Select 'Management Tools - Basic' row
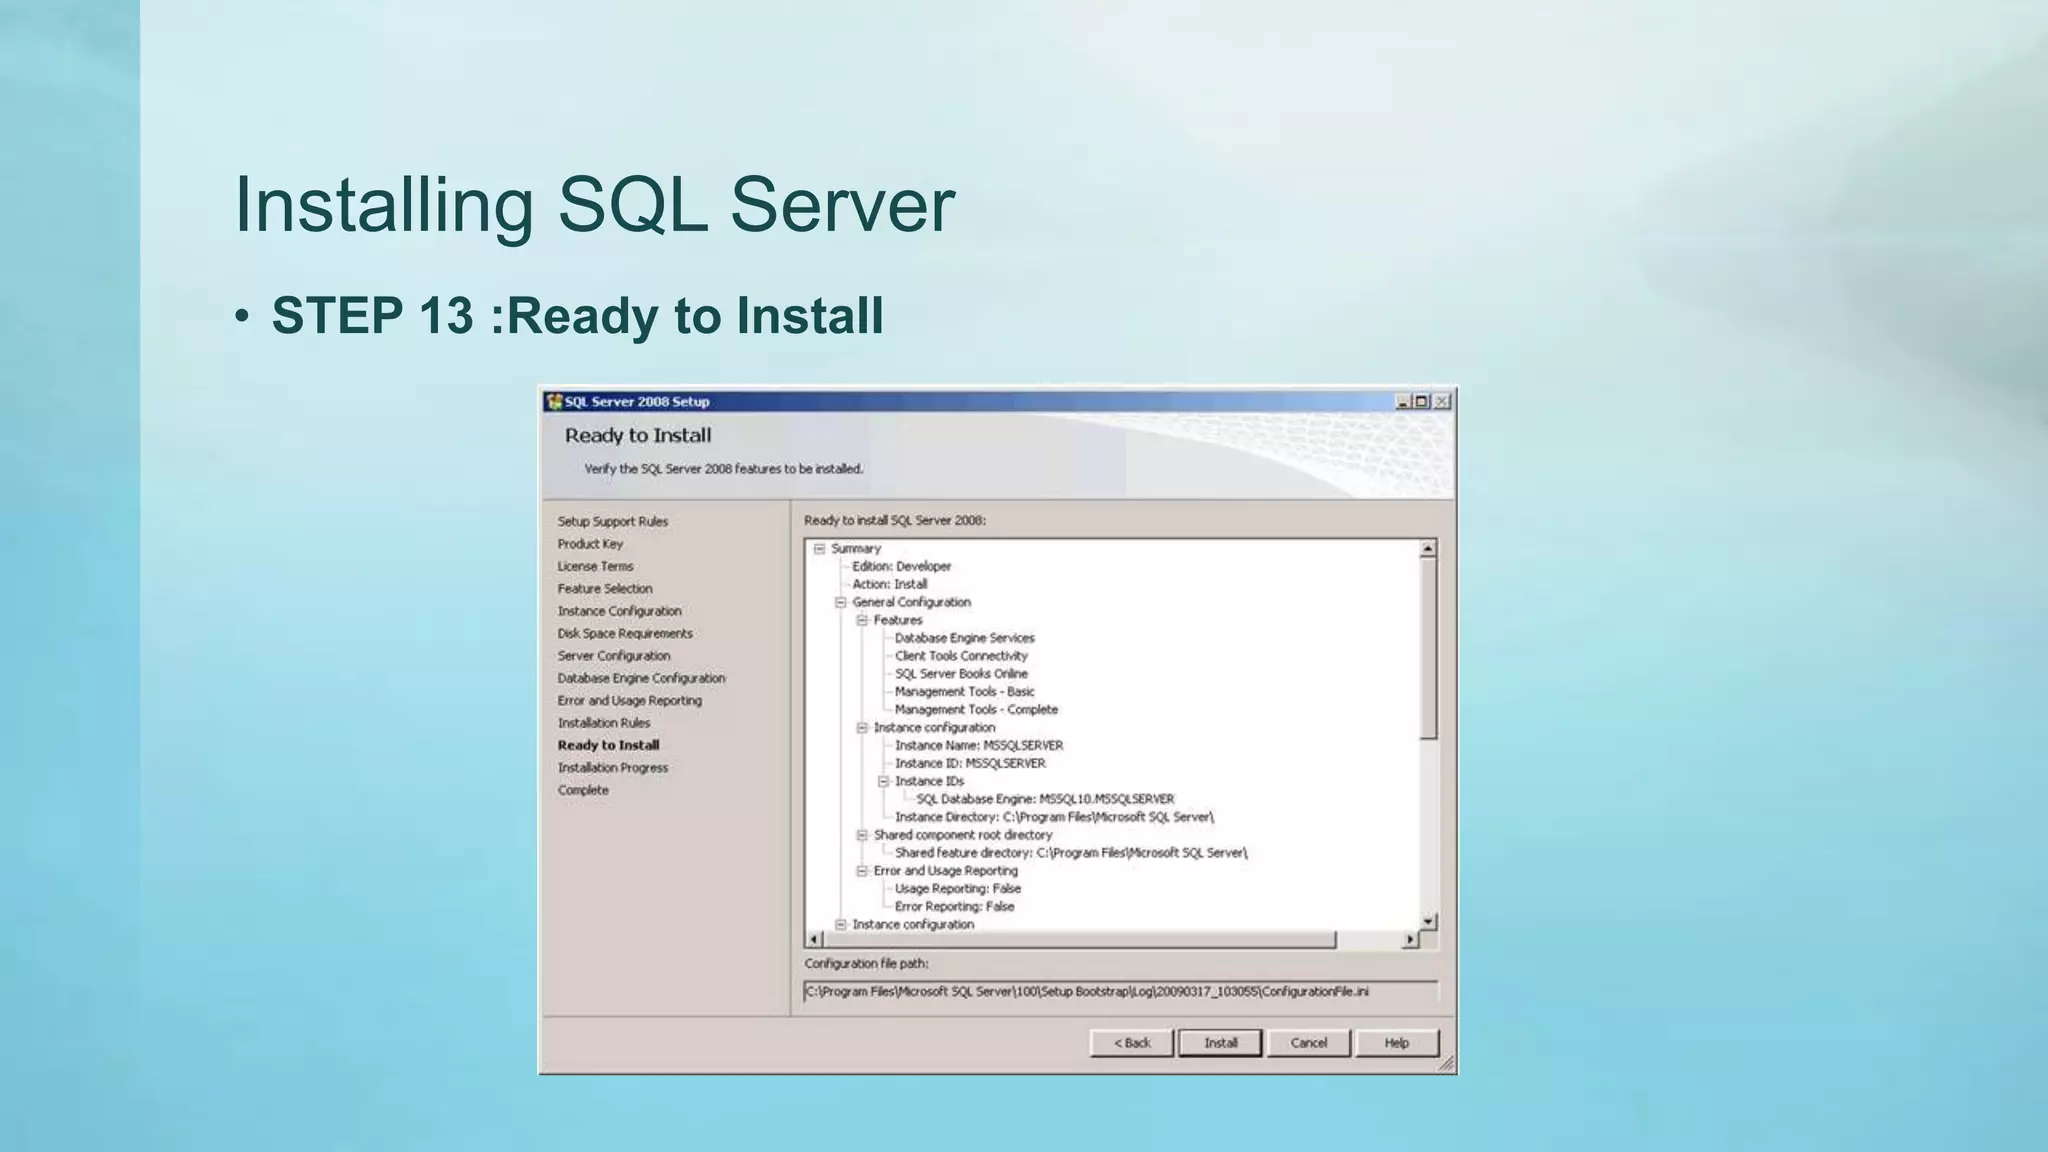The height and width of the screenshot is (1152, 2048). pyautogui.click(x=964, y=692)
